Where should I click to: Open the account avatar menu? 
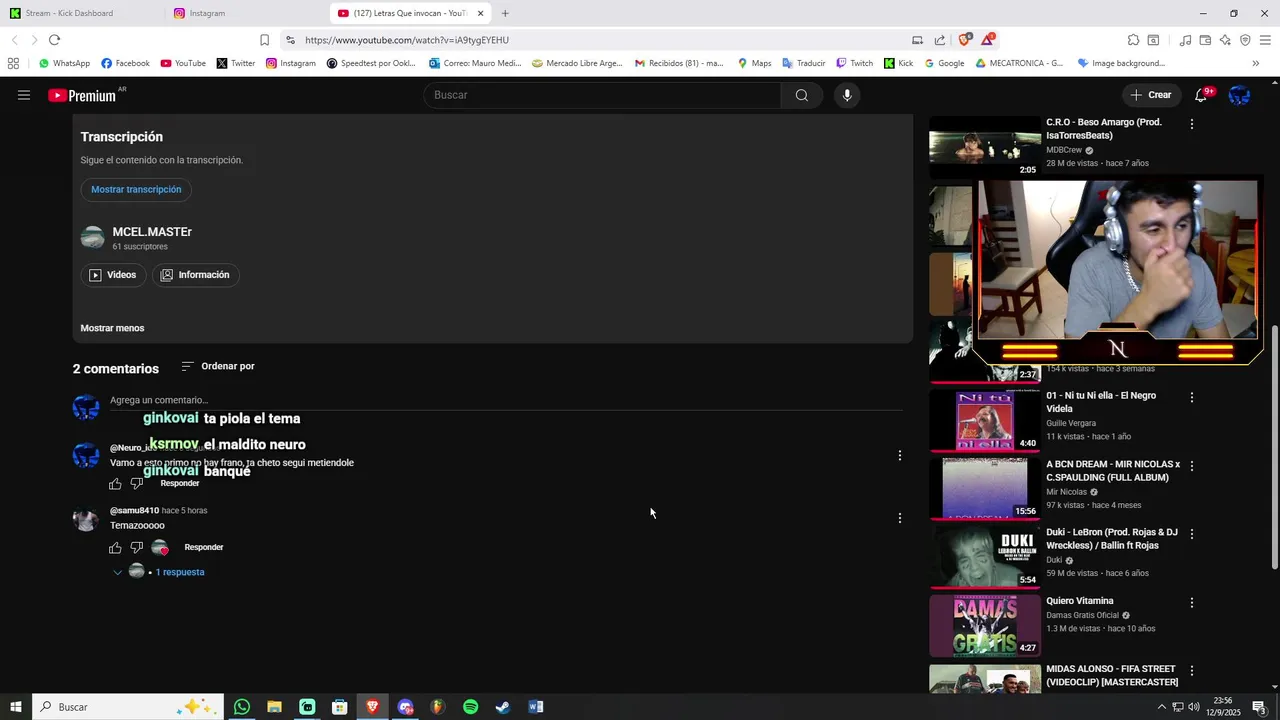[x=1239, y=95]
